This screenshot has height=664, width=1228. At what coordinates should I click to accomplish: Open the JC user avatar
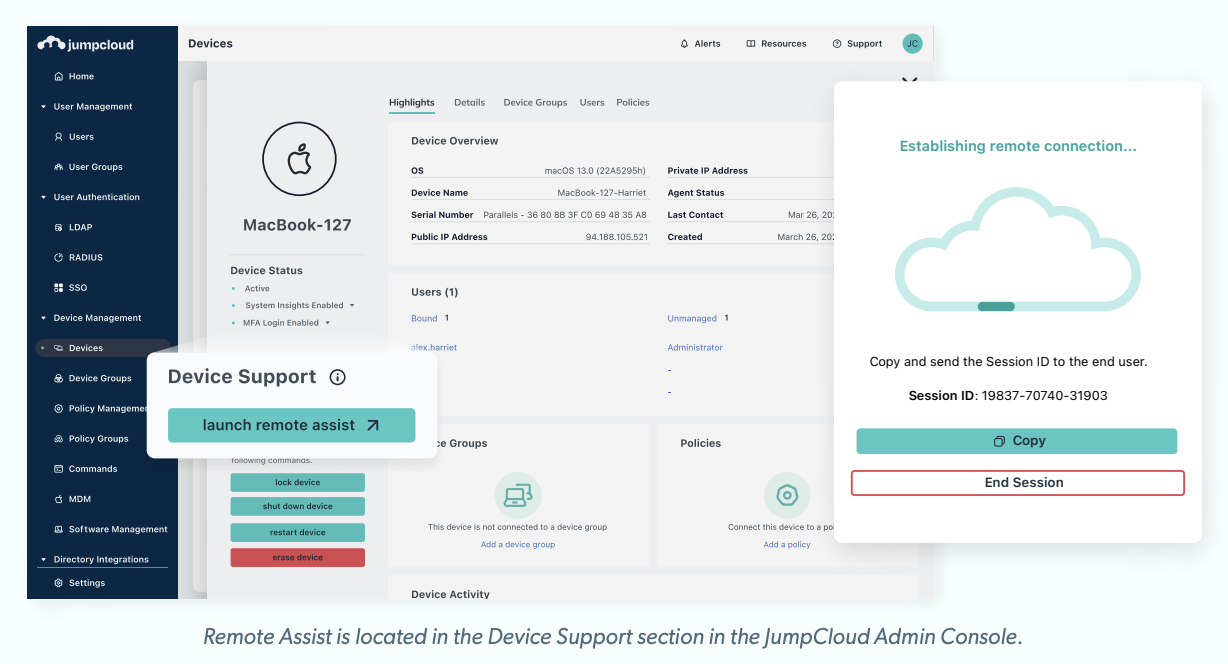click(912, 44)
